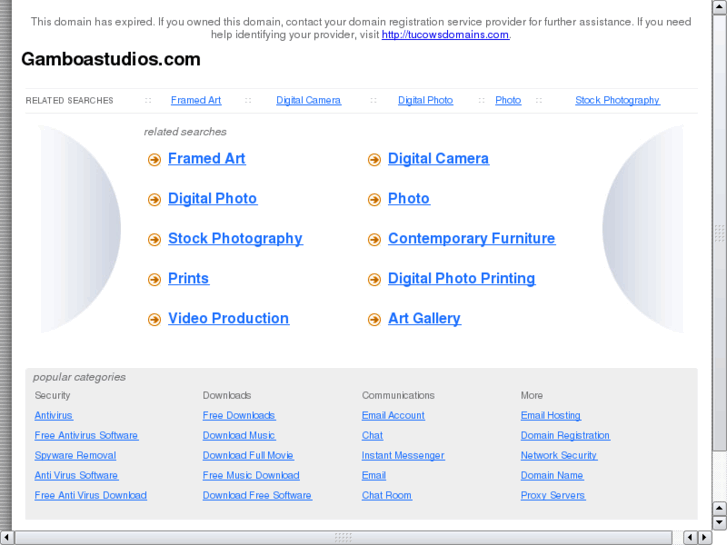Open the Spyware Removal link

coord(75,455)
